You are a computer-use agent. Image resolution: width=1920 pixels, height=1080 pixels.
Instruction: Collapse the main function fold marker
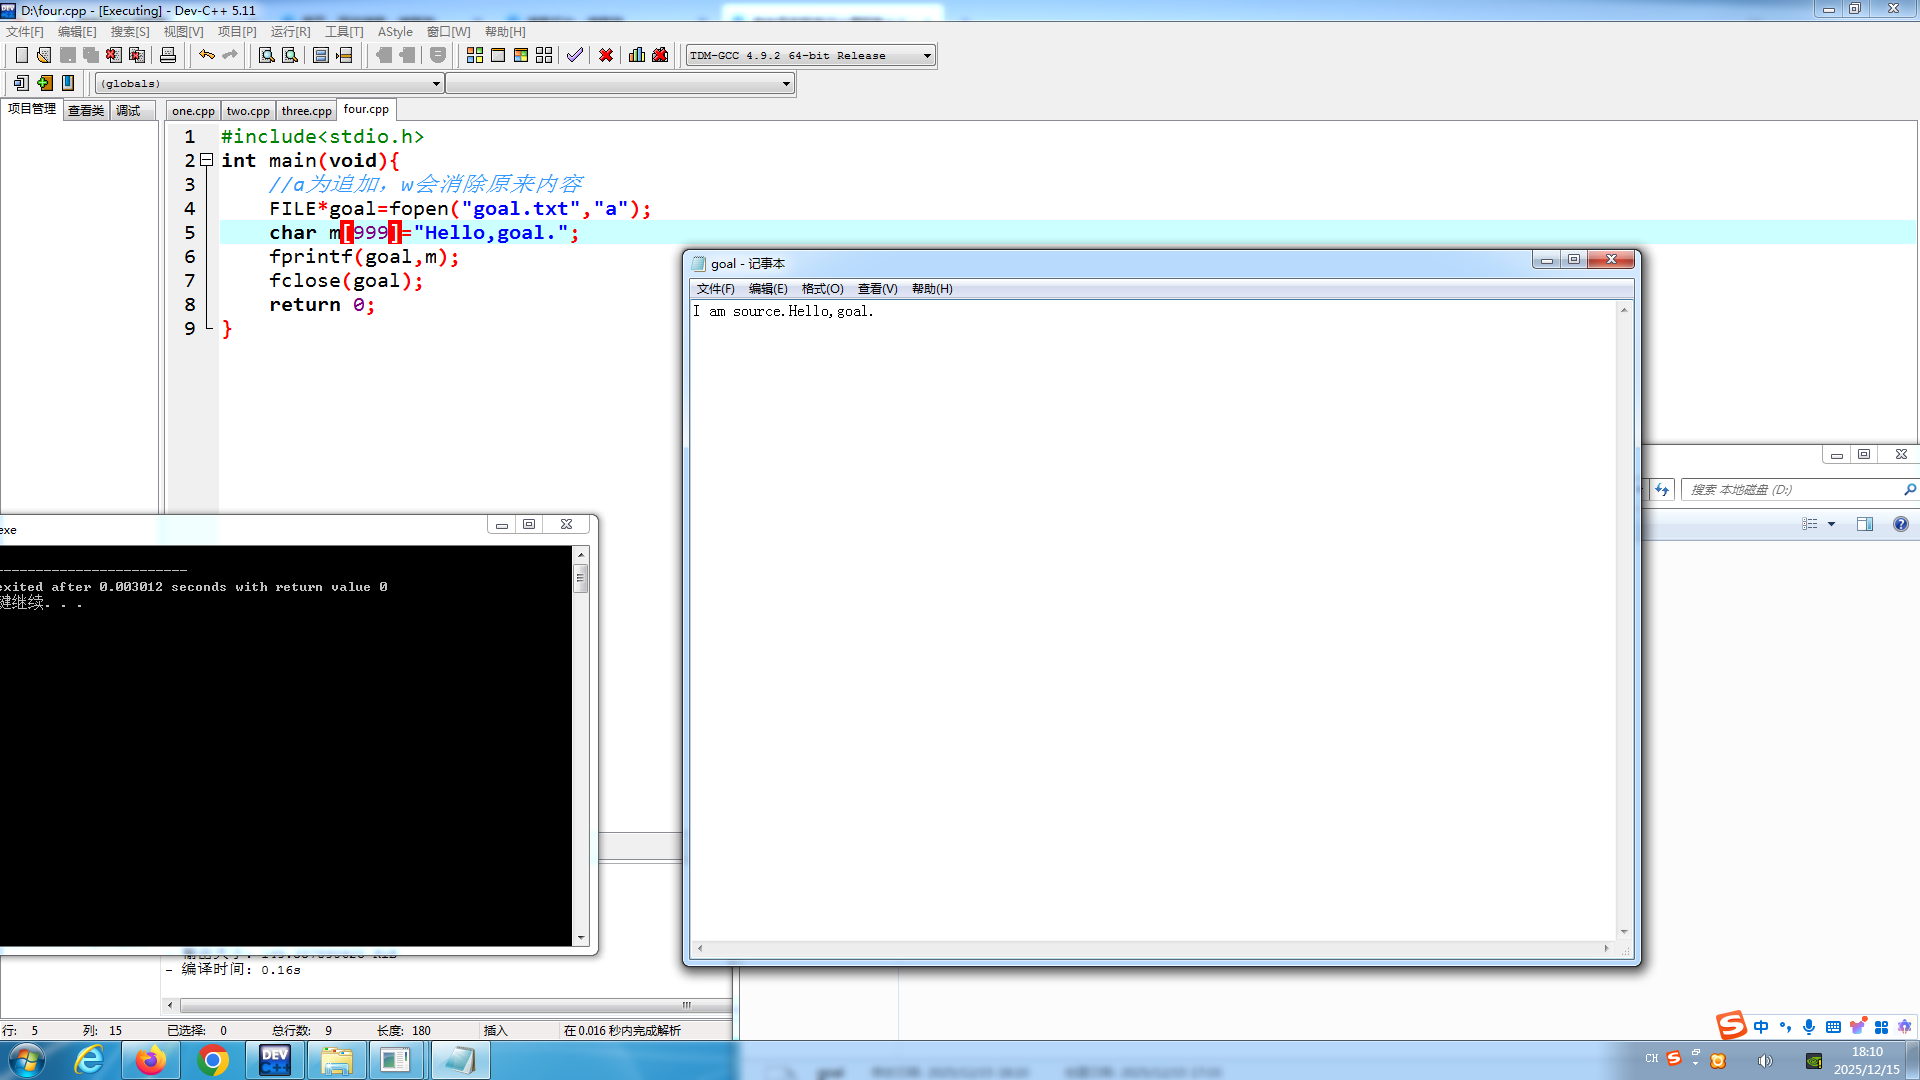pos(206,160)
